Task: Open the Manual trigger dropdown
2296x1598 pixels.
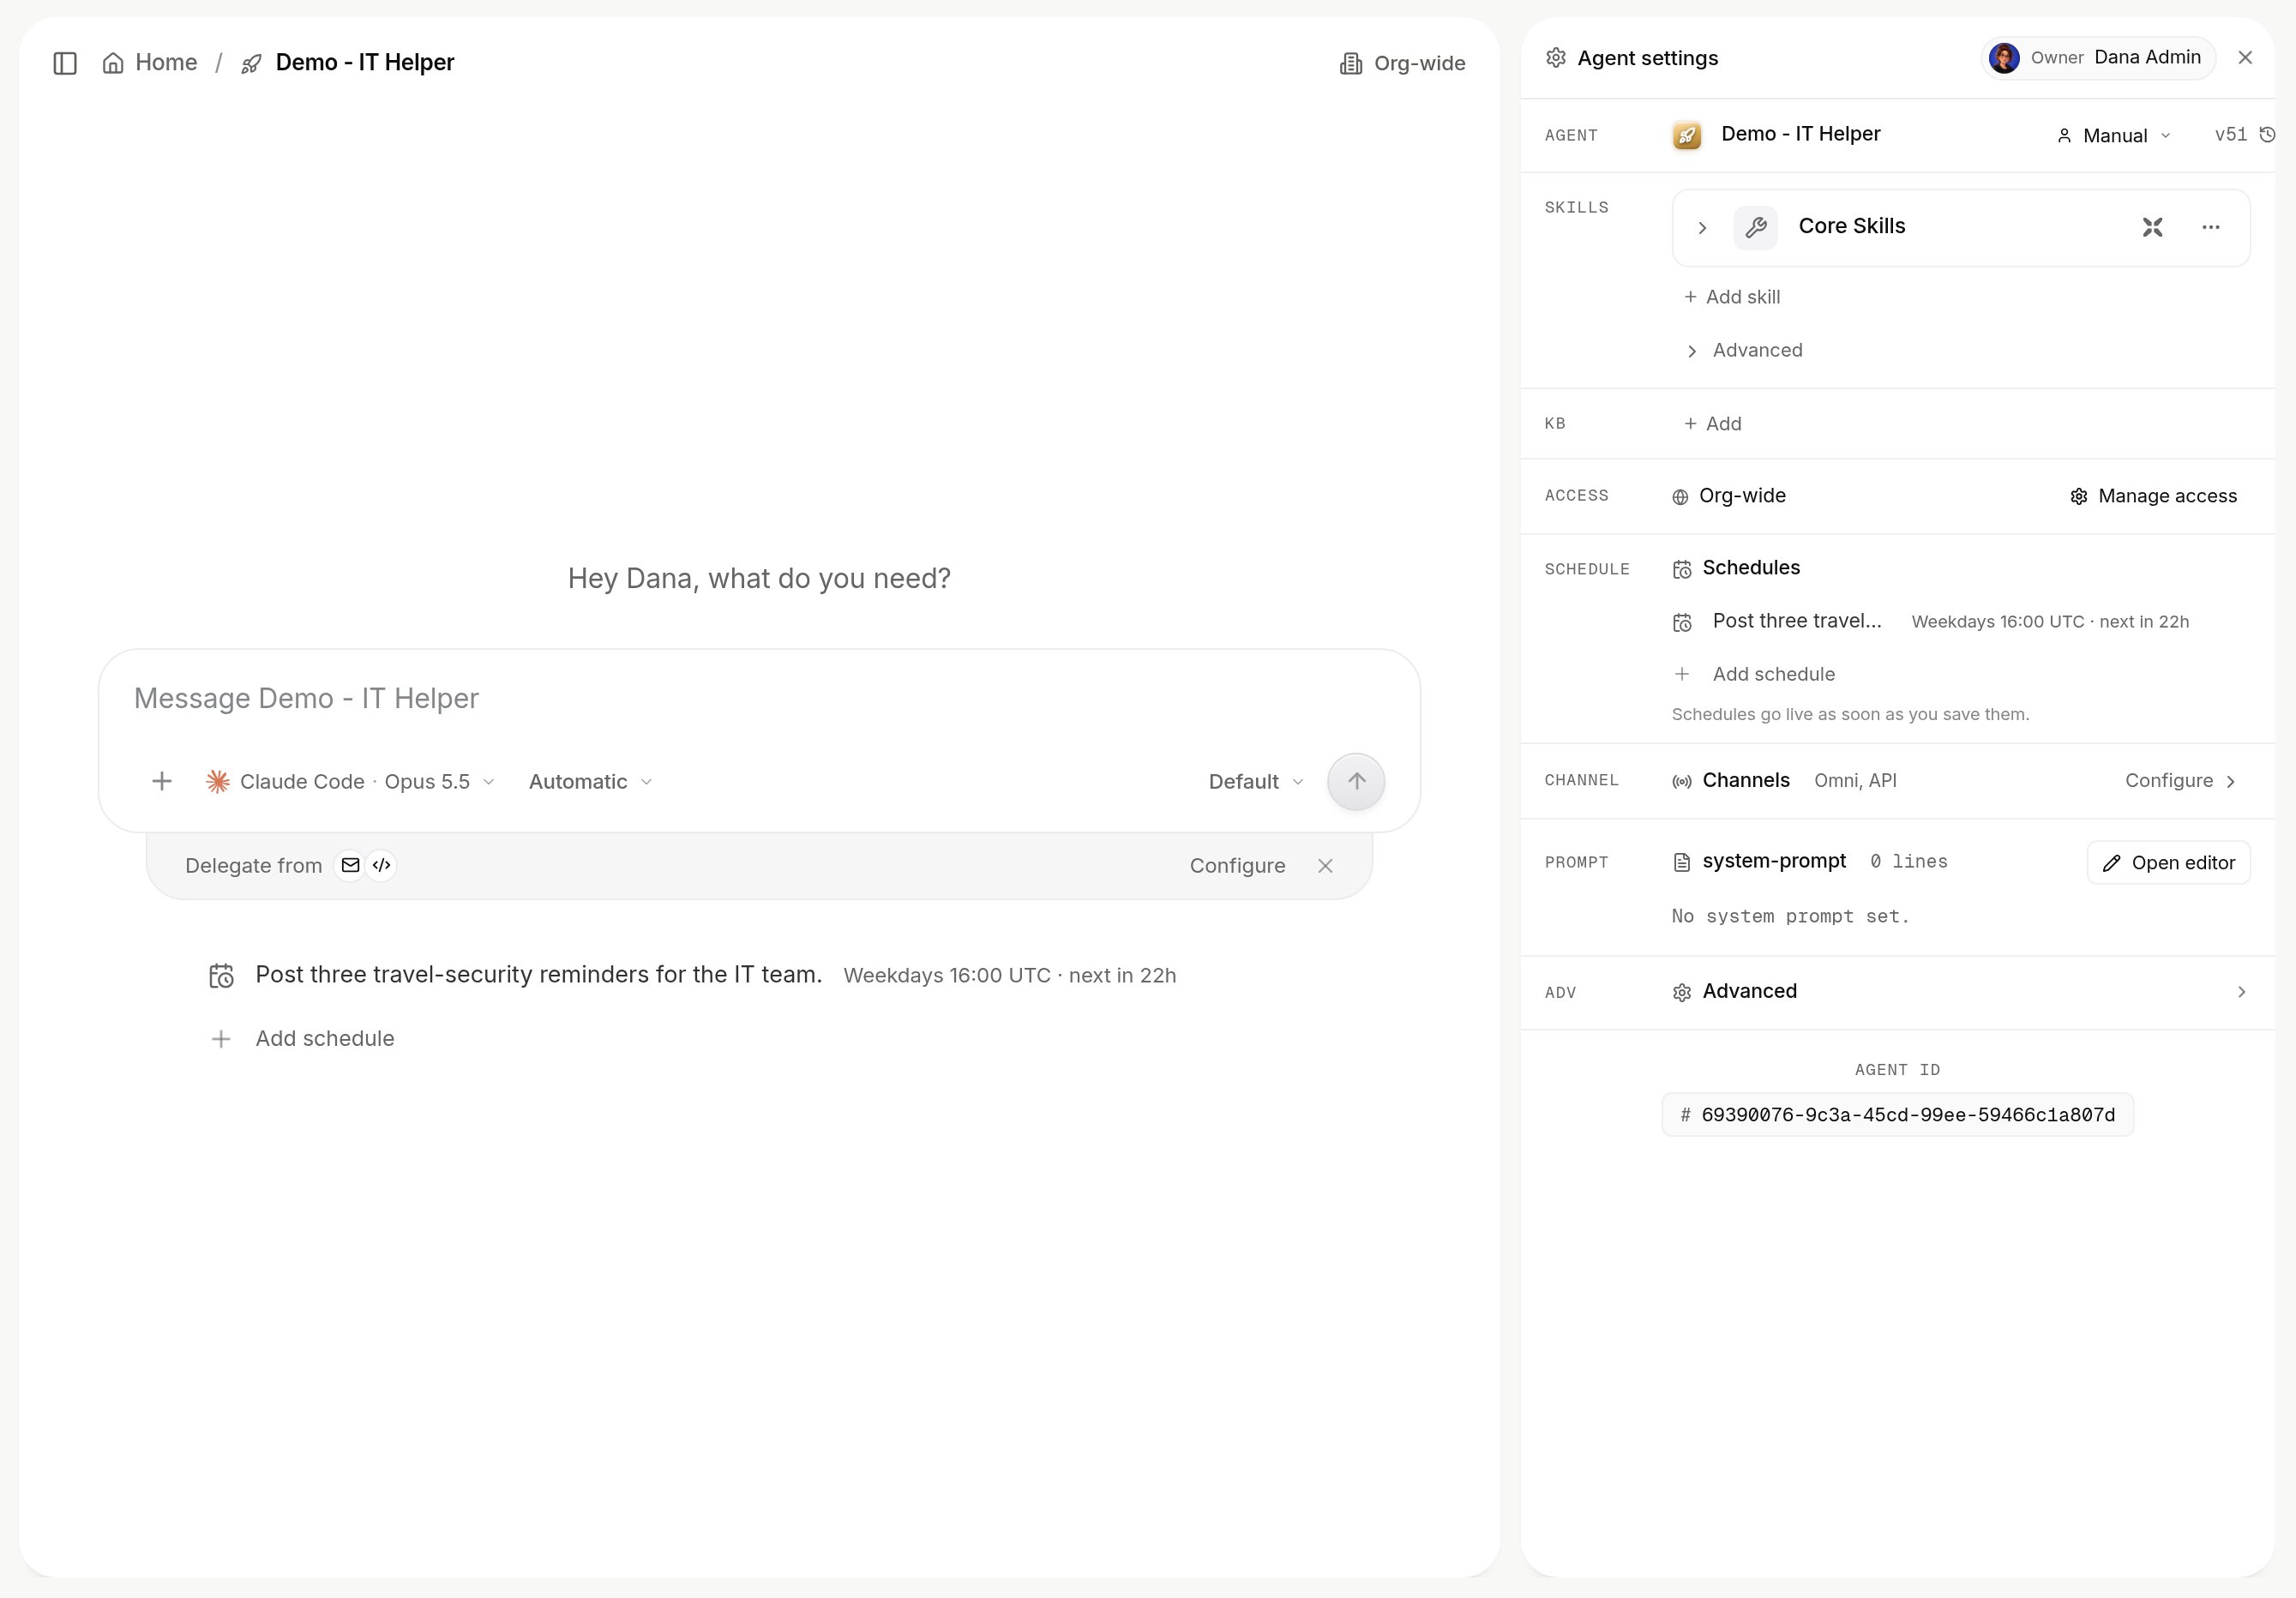Action: 2113,135
